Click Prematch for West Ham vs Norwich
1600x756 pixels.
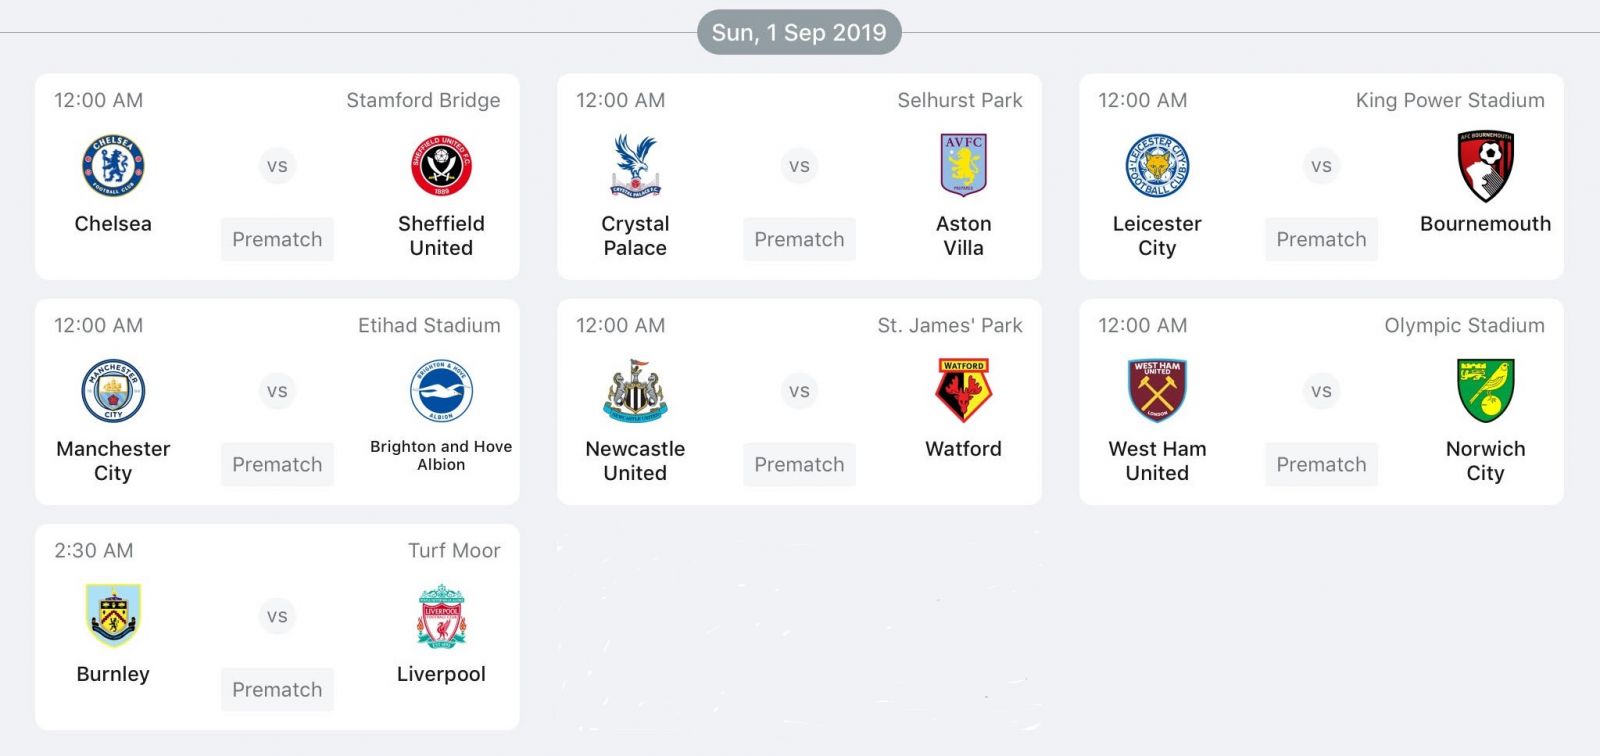click(x=1321, y=464)
